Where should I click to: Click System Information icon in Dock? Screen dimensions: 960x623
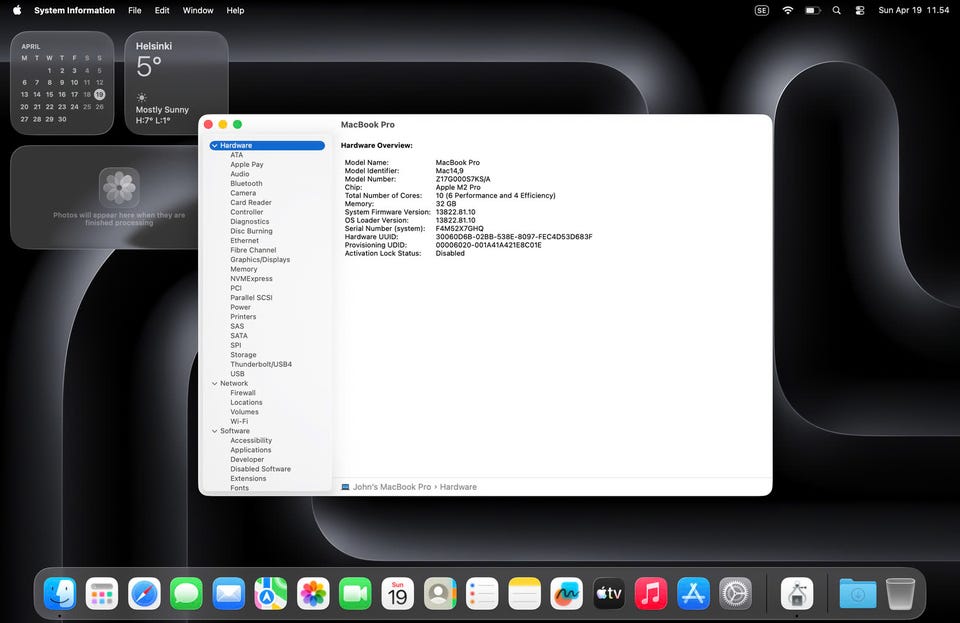(x=797, y=594)
